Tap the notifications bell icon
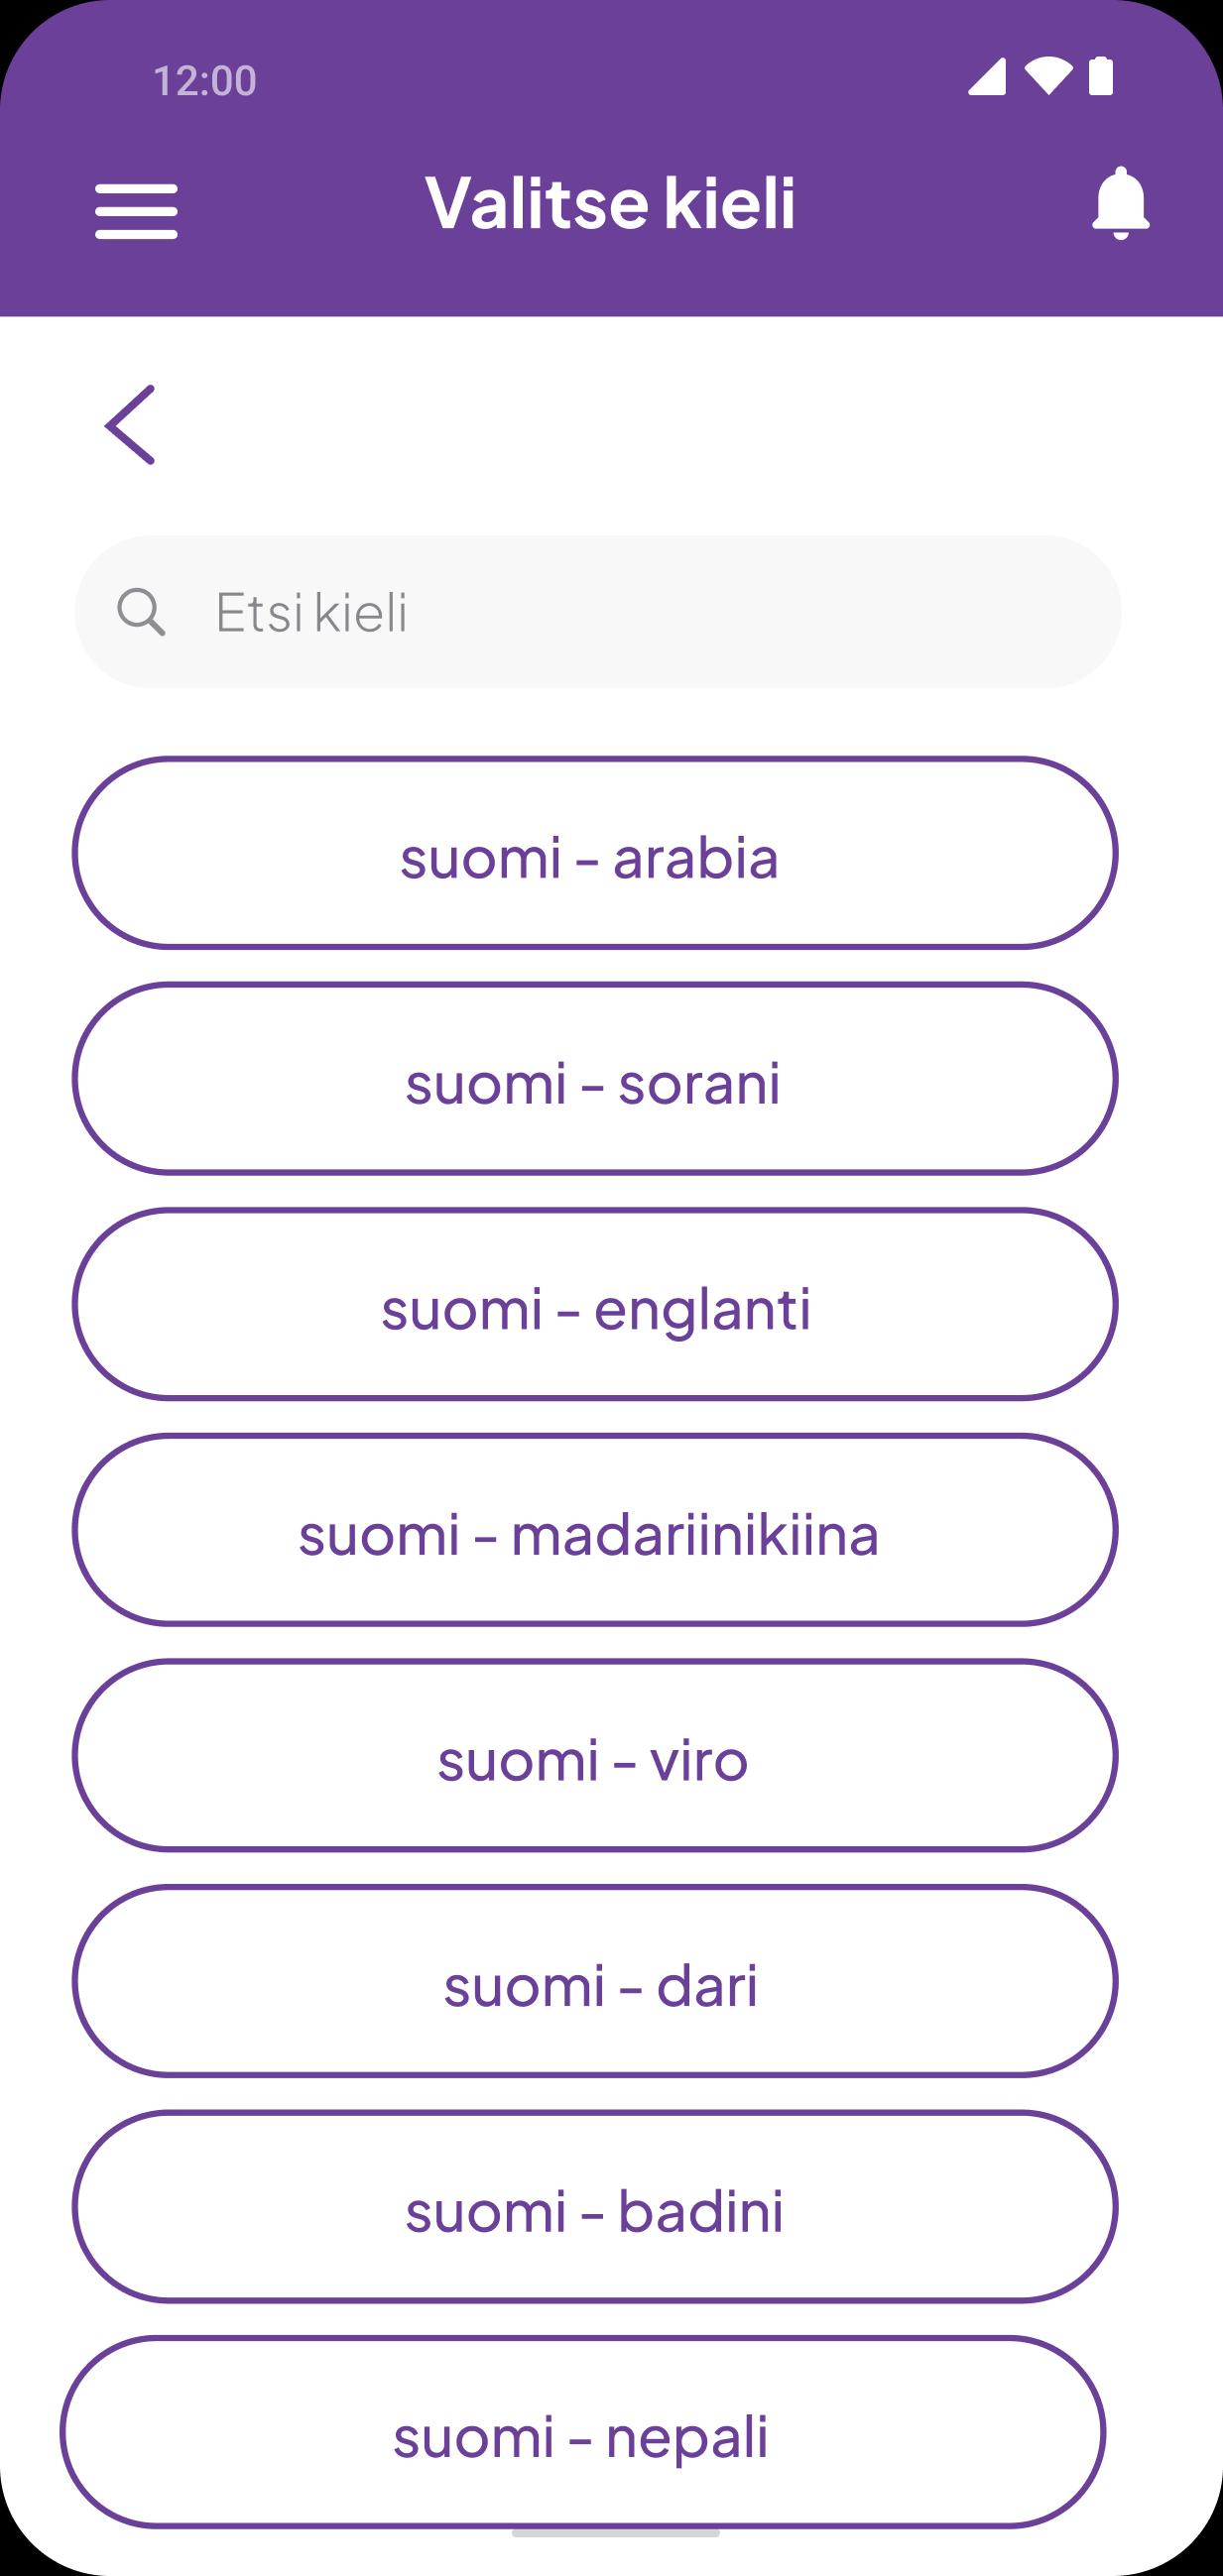This screenshot has height=2576, width=1223. (1120, 204)
